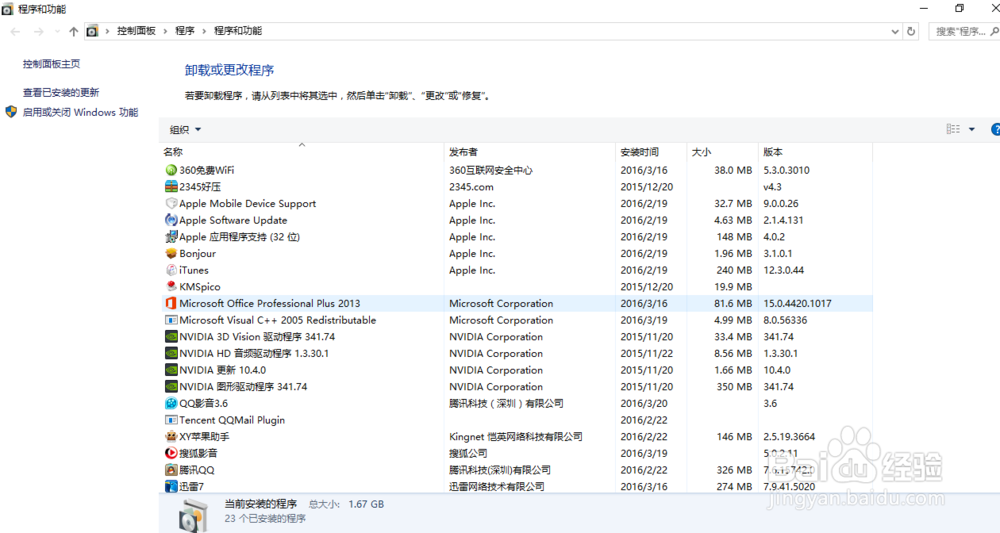This screenshot has width=1000, height=533.
Task: Click the Apple 应用程序支持 (32 位) icon
Action: click(171, 237)
